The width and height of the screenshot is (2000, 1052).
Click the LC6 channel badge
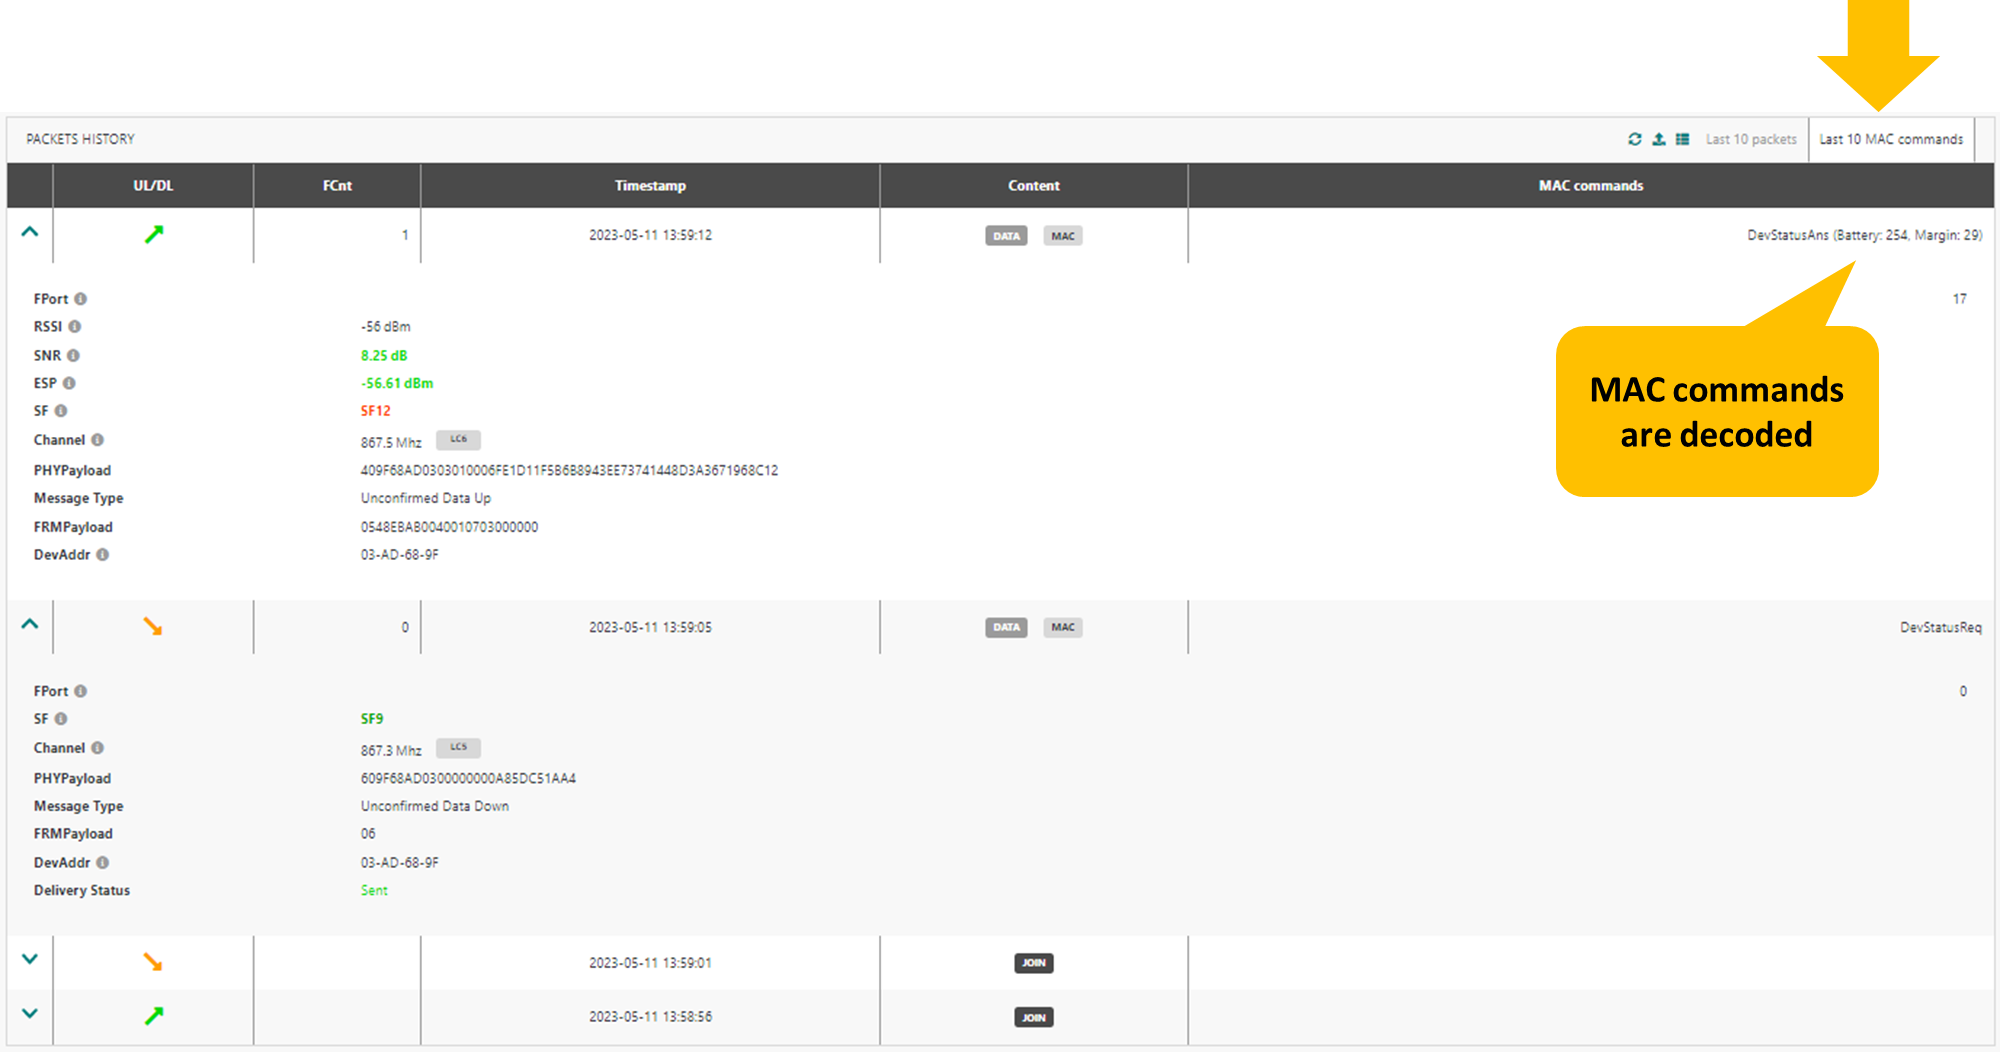tap(458, 440)
